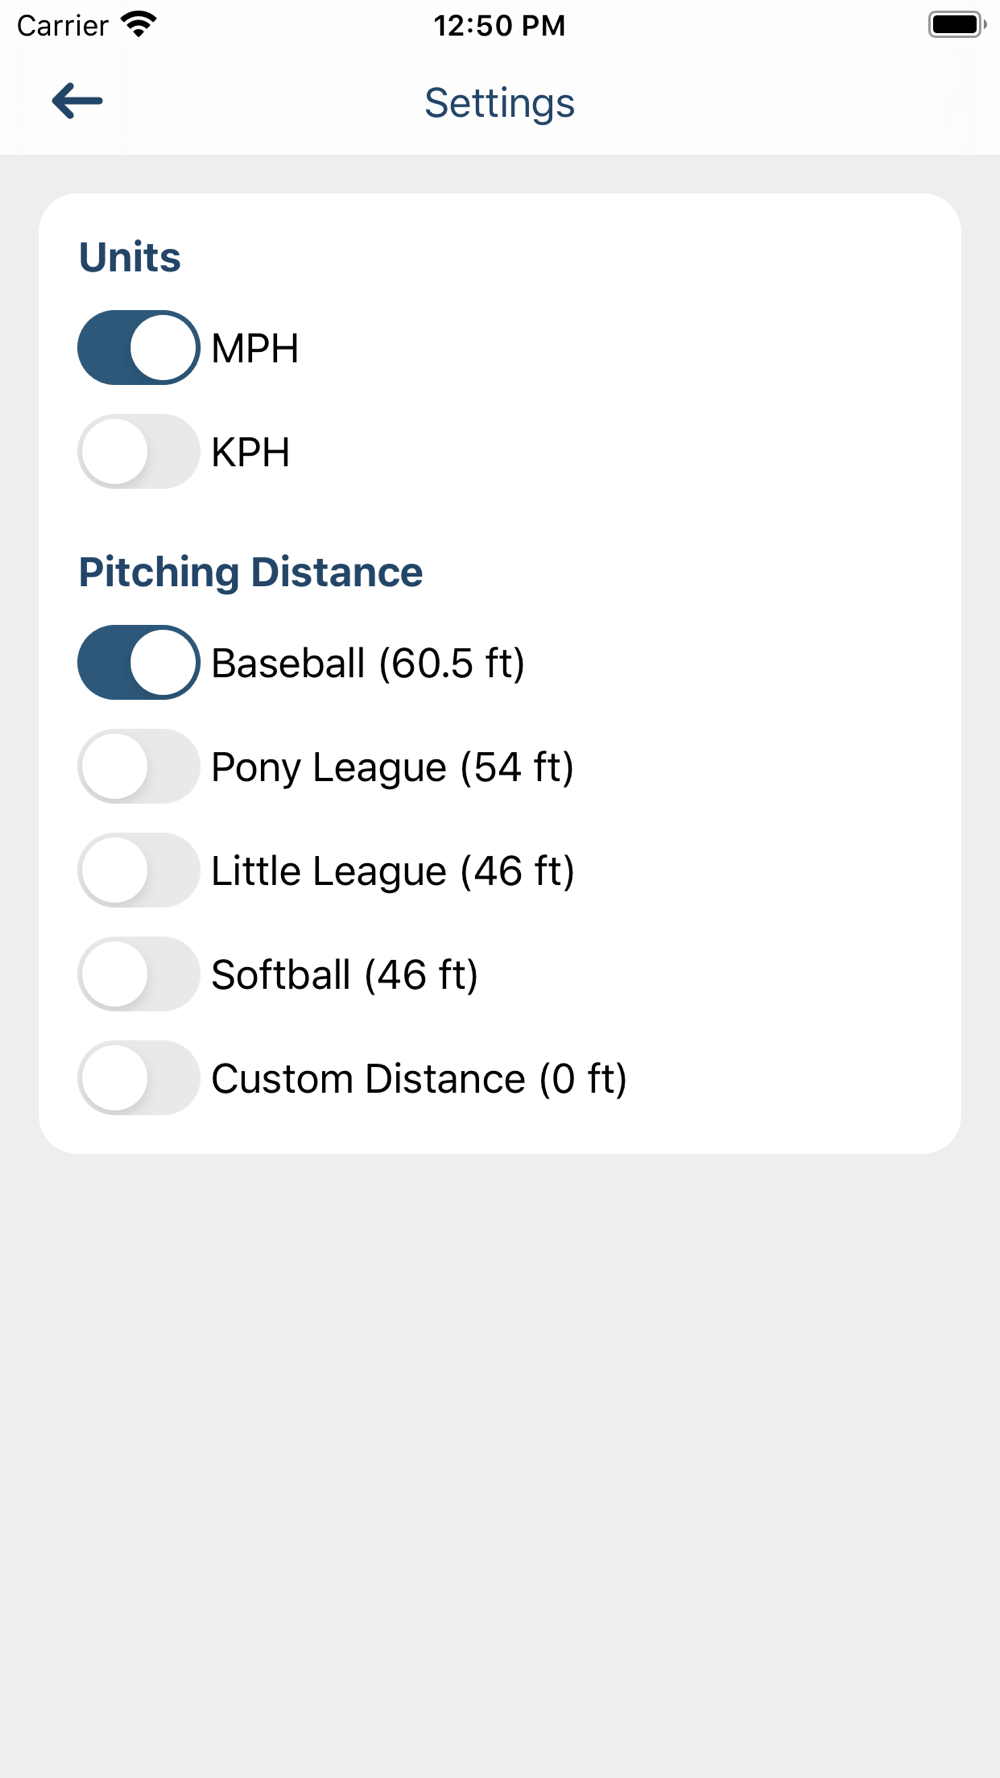Tap the Settings title in the header
Image resolution: width=1000 pixels, height=1778 pixels.
pos(499,103)
